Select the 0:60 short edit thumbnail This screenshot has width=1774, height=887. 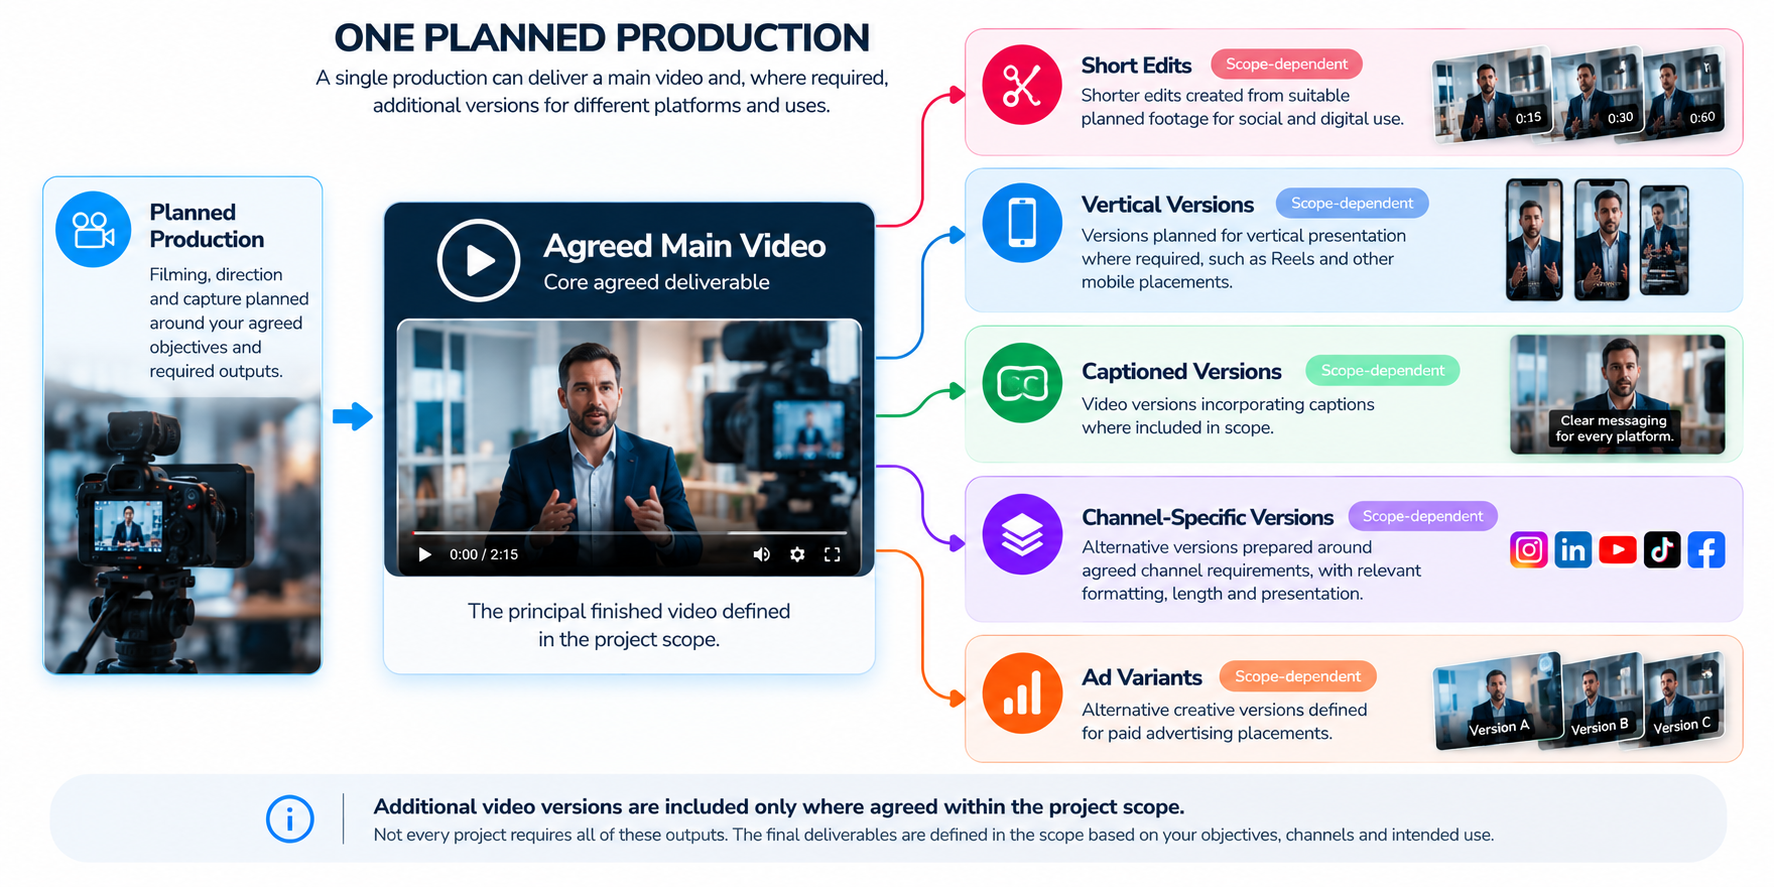(1684, 93)
